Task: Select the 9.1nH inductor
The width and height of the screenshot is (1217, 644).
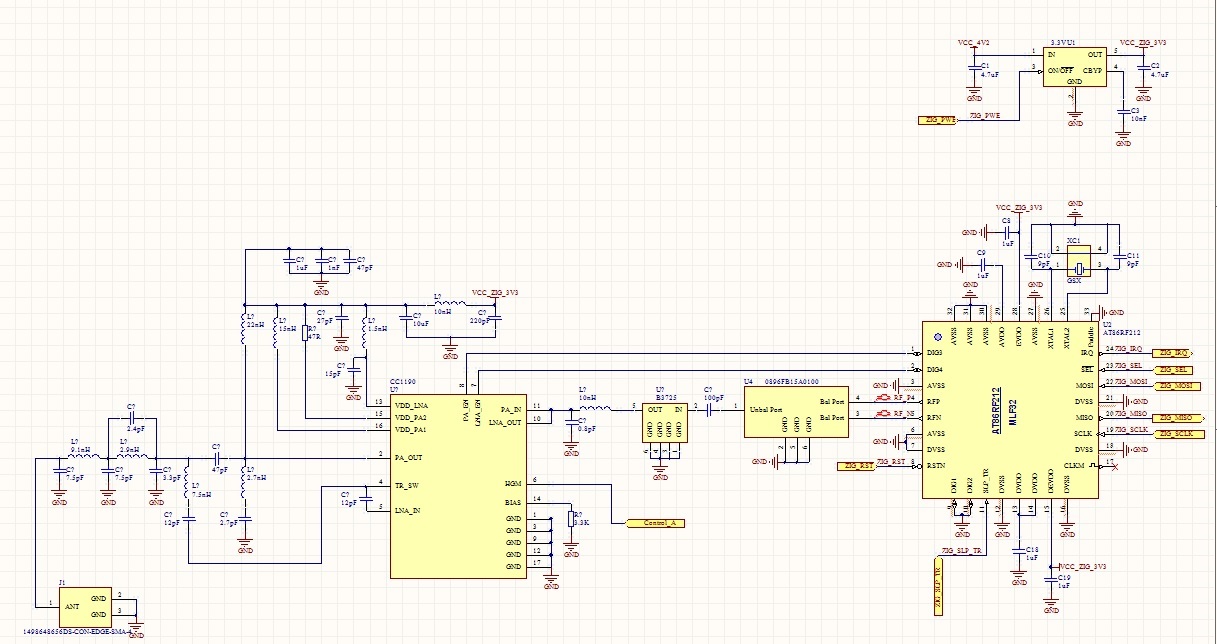Action: point(83,457)
